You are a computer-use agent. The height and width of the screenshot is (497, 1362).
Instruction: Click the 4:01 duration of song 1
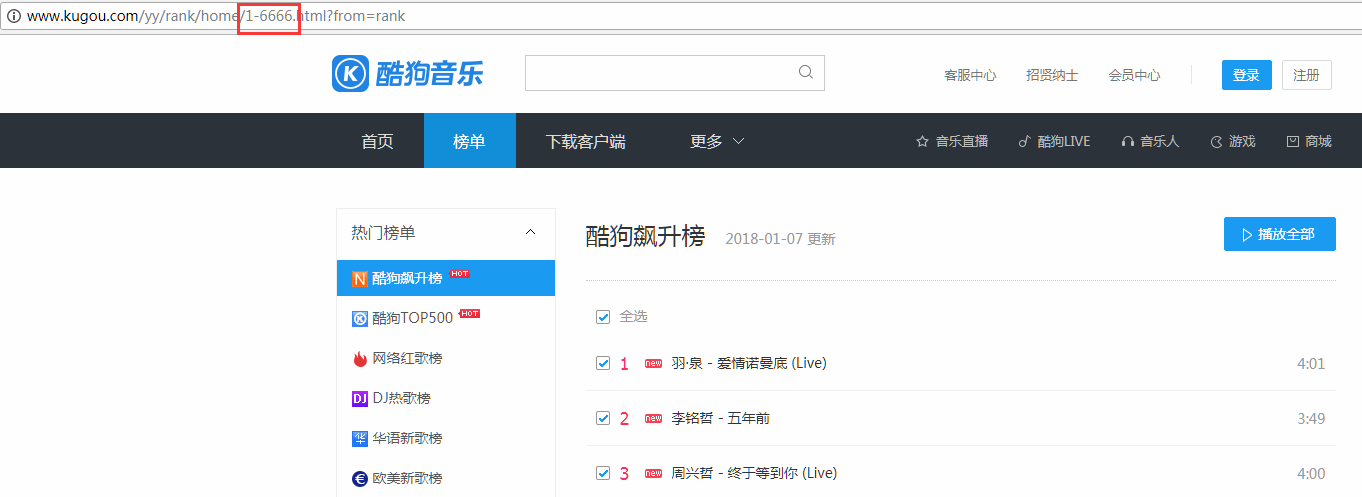(x=1311, y=364)
